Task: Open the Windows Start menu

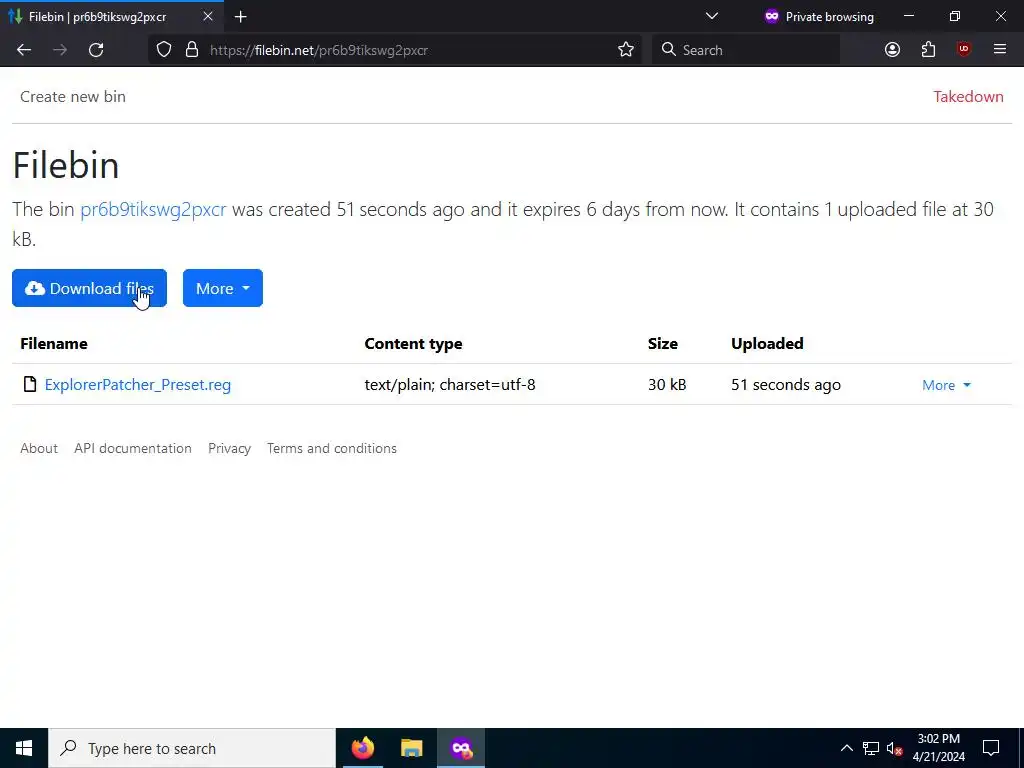Action: click(x=24, y=748)
